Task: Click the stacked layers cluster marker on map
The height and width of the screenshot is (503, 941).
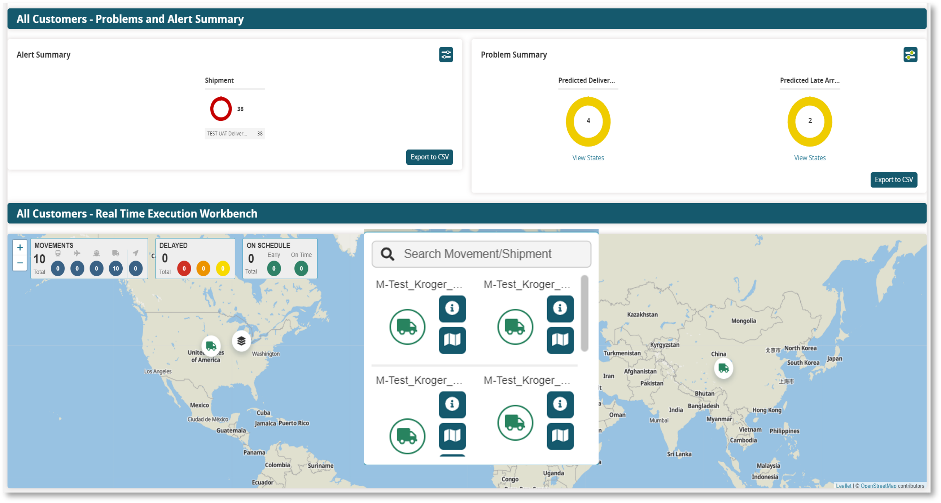Action: coord(241,341)
